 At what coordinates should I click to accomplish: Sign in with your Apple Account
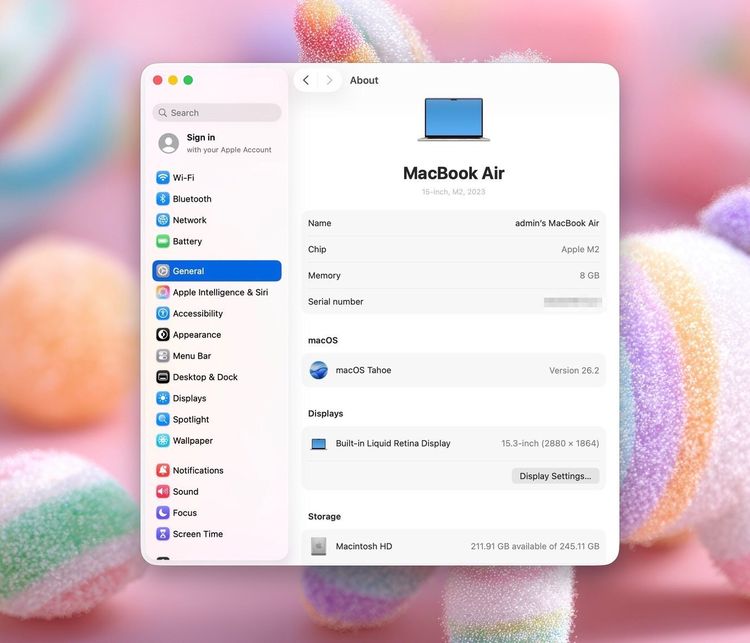(217, 143)
